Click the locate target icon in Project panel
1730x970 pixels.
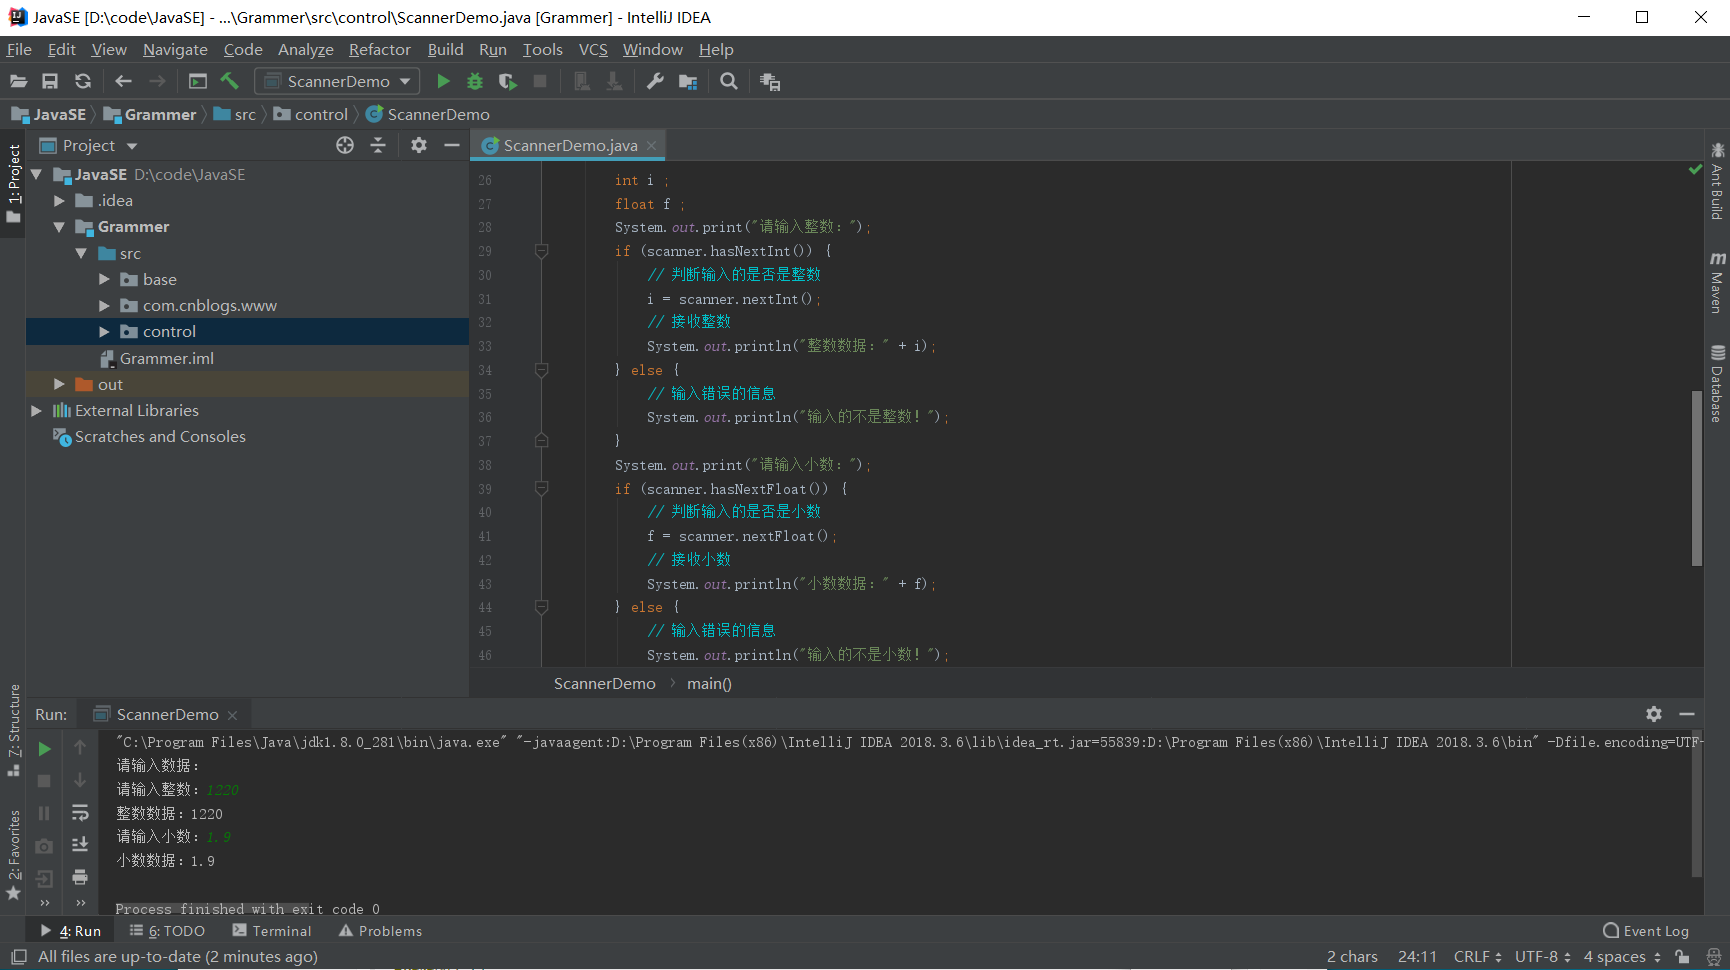coord(345,145)
